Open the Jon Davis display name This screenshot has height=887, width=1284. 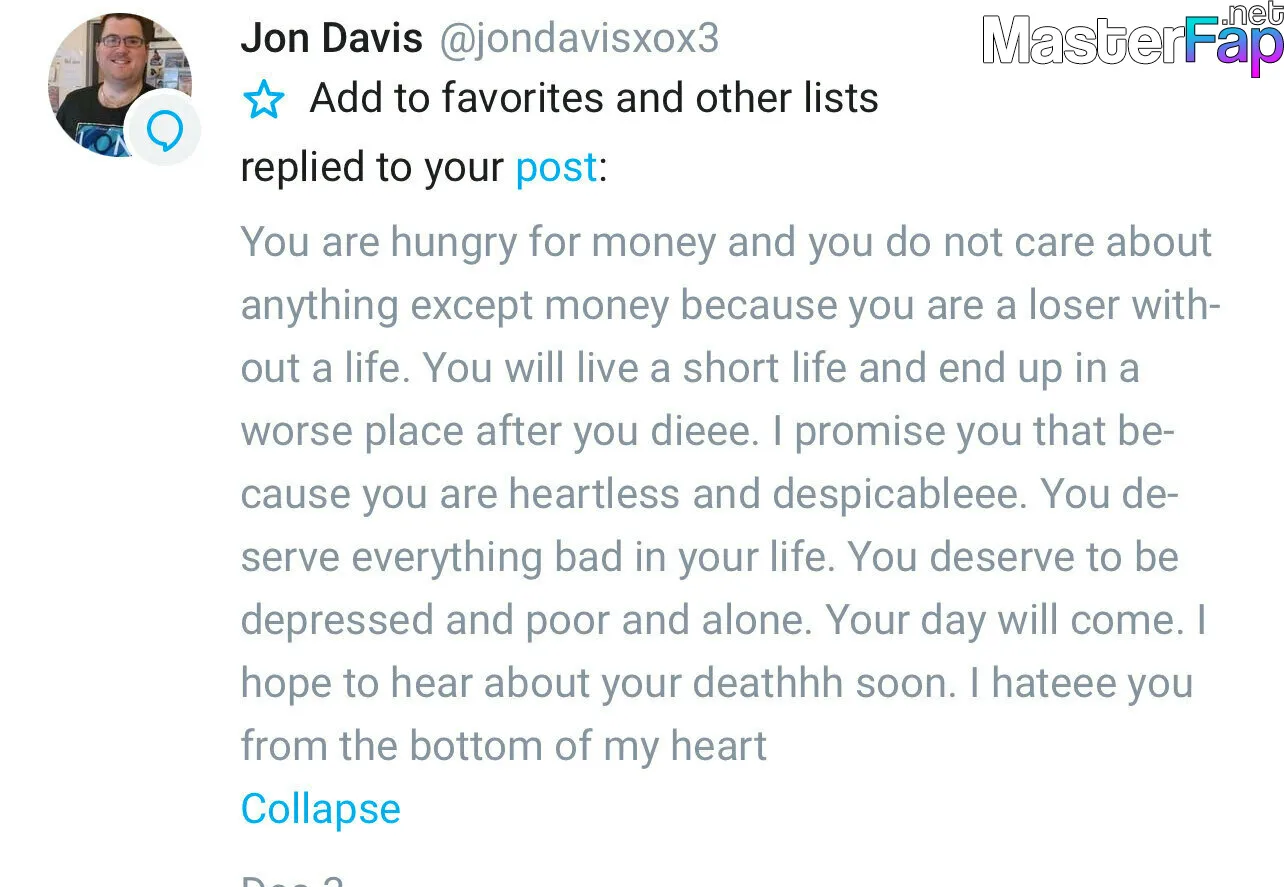[331, 38]
